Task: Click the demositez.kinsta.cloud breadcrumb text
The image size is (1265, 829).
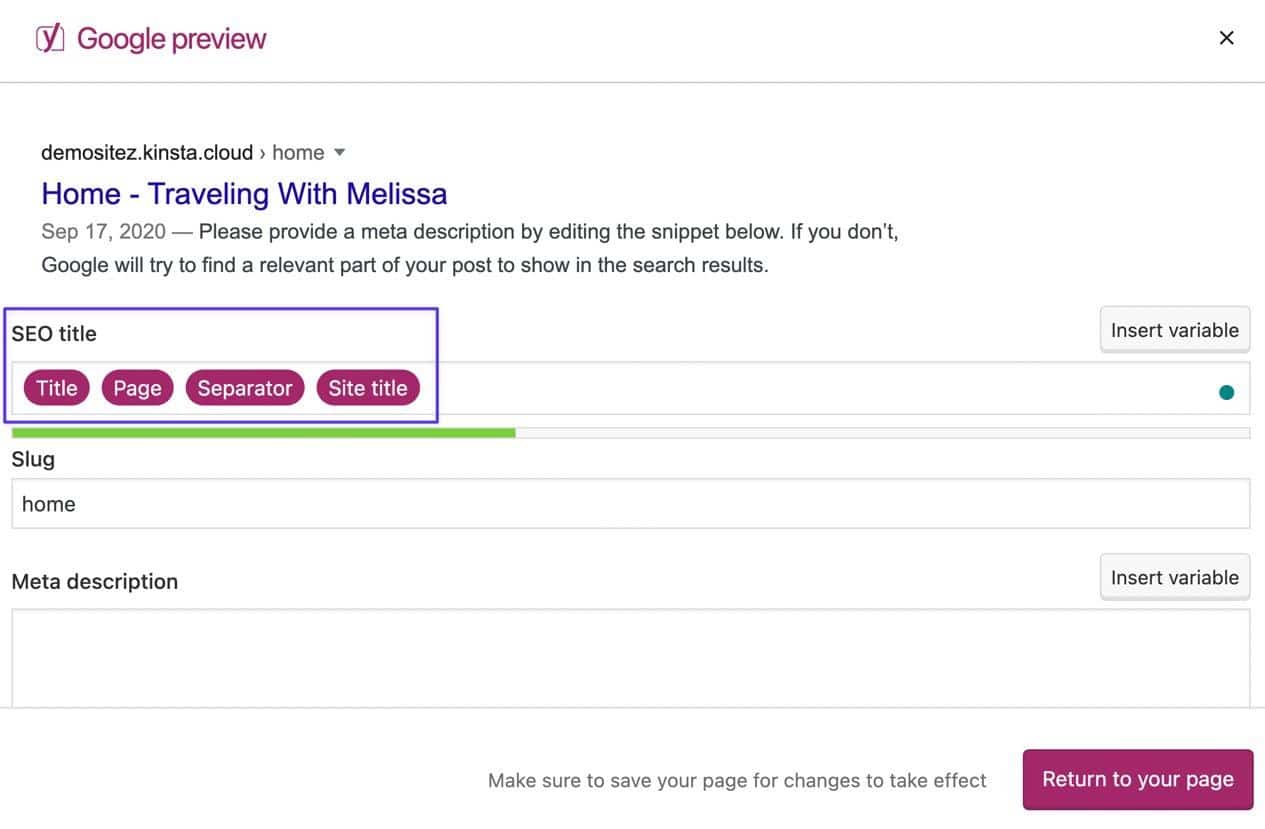Action: click(x=145, y=152)
